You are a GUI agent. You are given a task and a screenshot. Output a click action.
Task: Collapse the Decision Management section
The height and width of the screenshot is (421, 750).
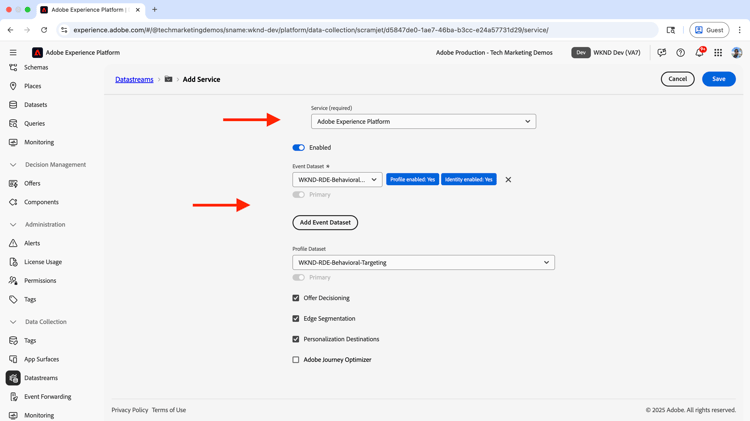click(x=13, y=165)
